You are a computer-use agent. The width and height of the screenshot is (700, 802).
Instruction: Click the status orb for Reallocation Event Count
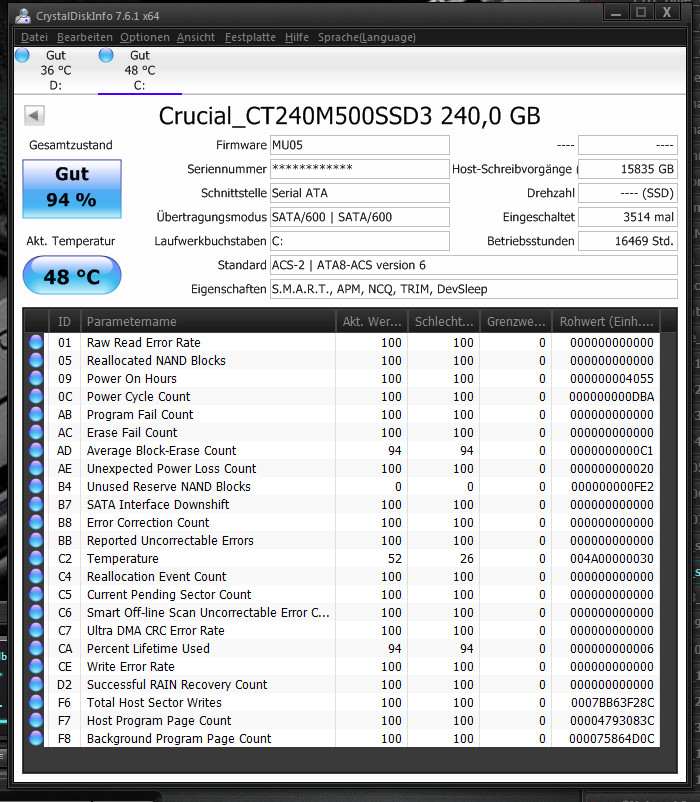36,576
